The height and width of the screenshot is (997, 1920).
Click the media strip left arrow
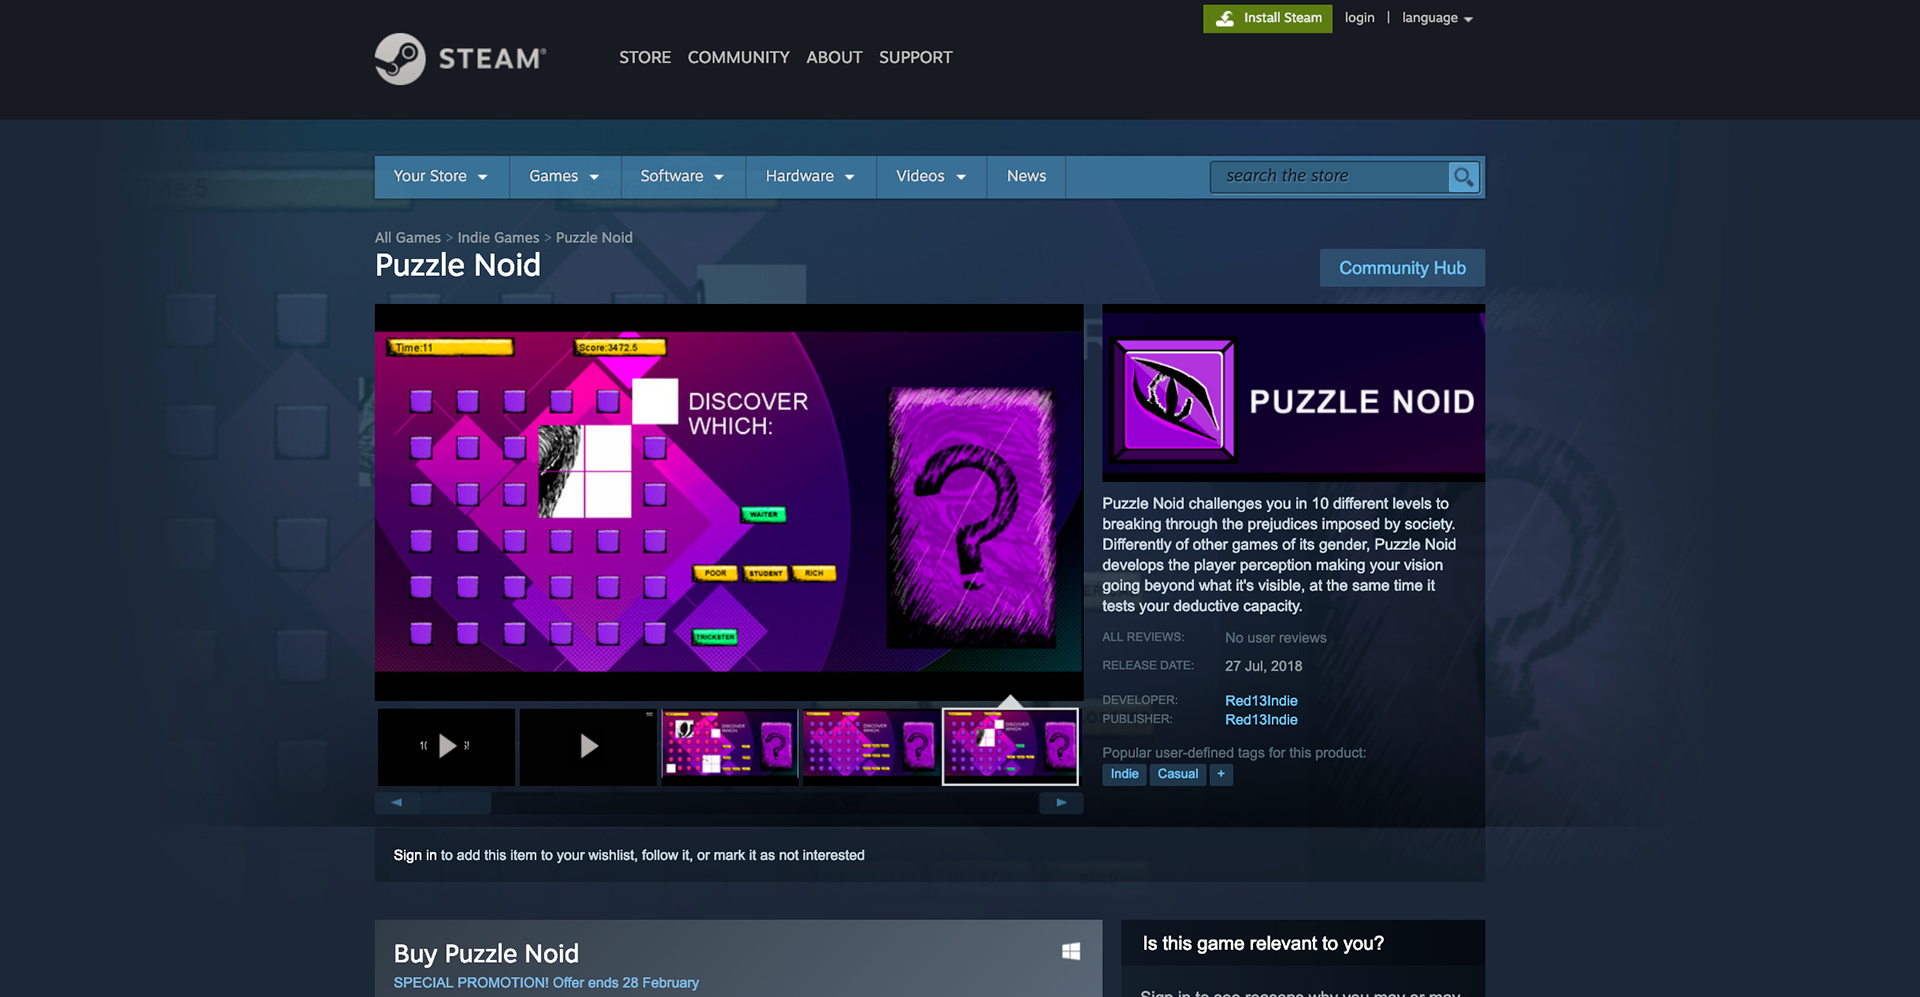click(396, 802)
